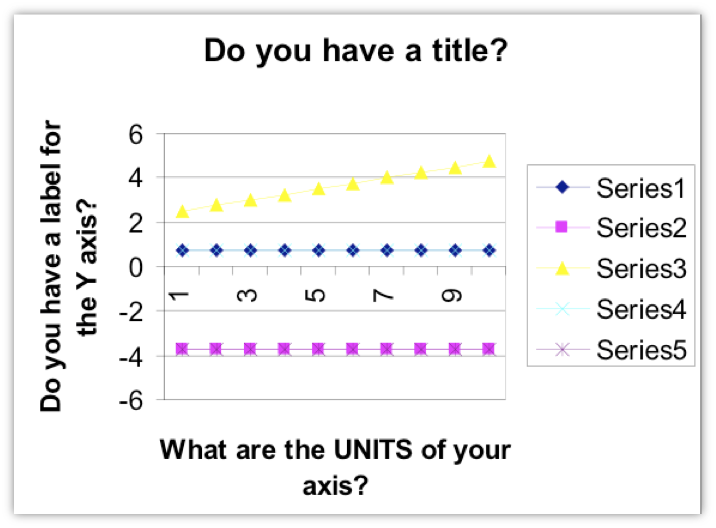This screenshot has width=716, height=528.
Task: Click the X axis tick label 9
Action: coord(452,295)
